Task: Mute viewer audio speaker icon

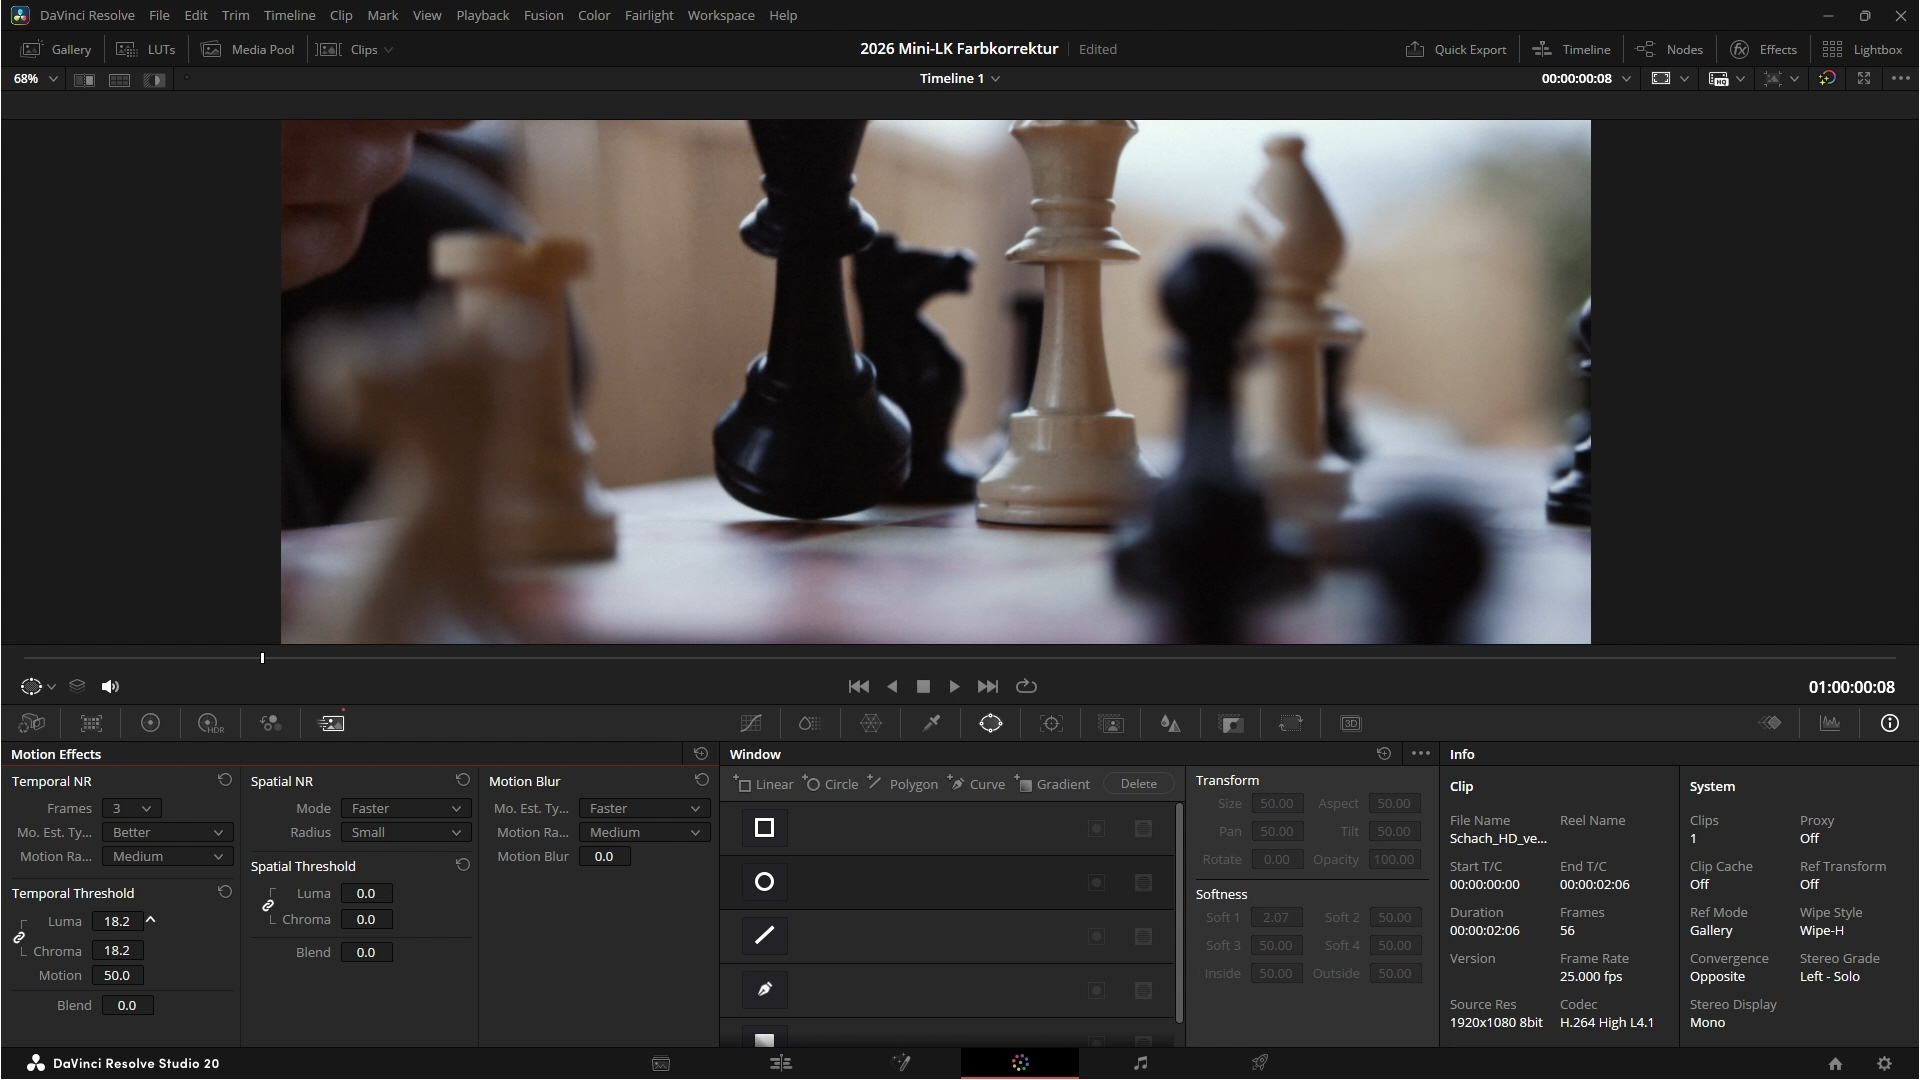Action: [110, 686]
